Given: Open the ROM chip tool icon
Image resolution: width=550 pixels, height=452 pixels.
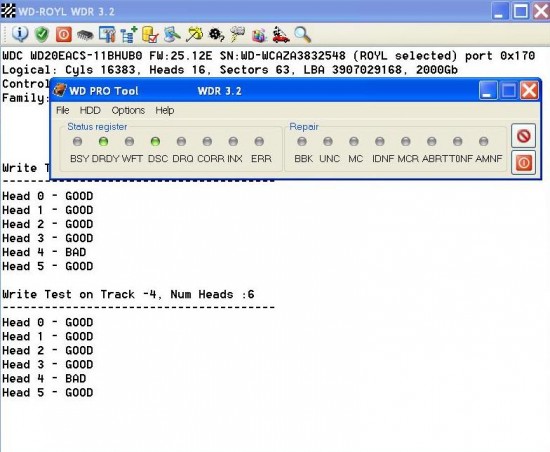Looking at the screenshot, I should click(x=85, y=35).
